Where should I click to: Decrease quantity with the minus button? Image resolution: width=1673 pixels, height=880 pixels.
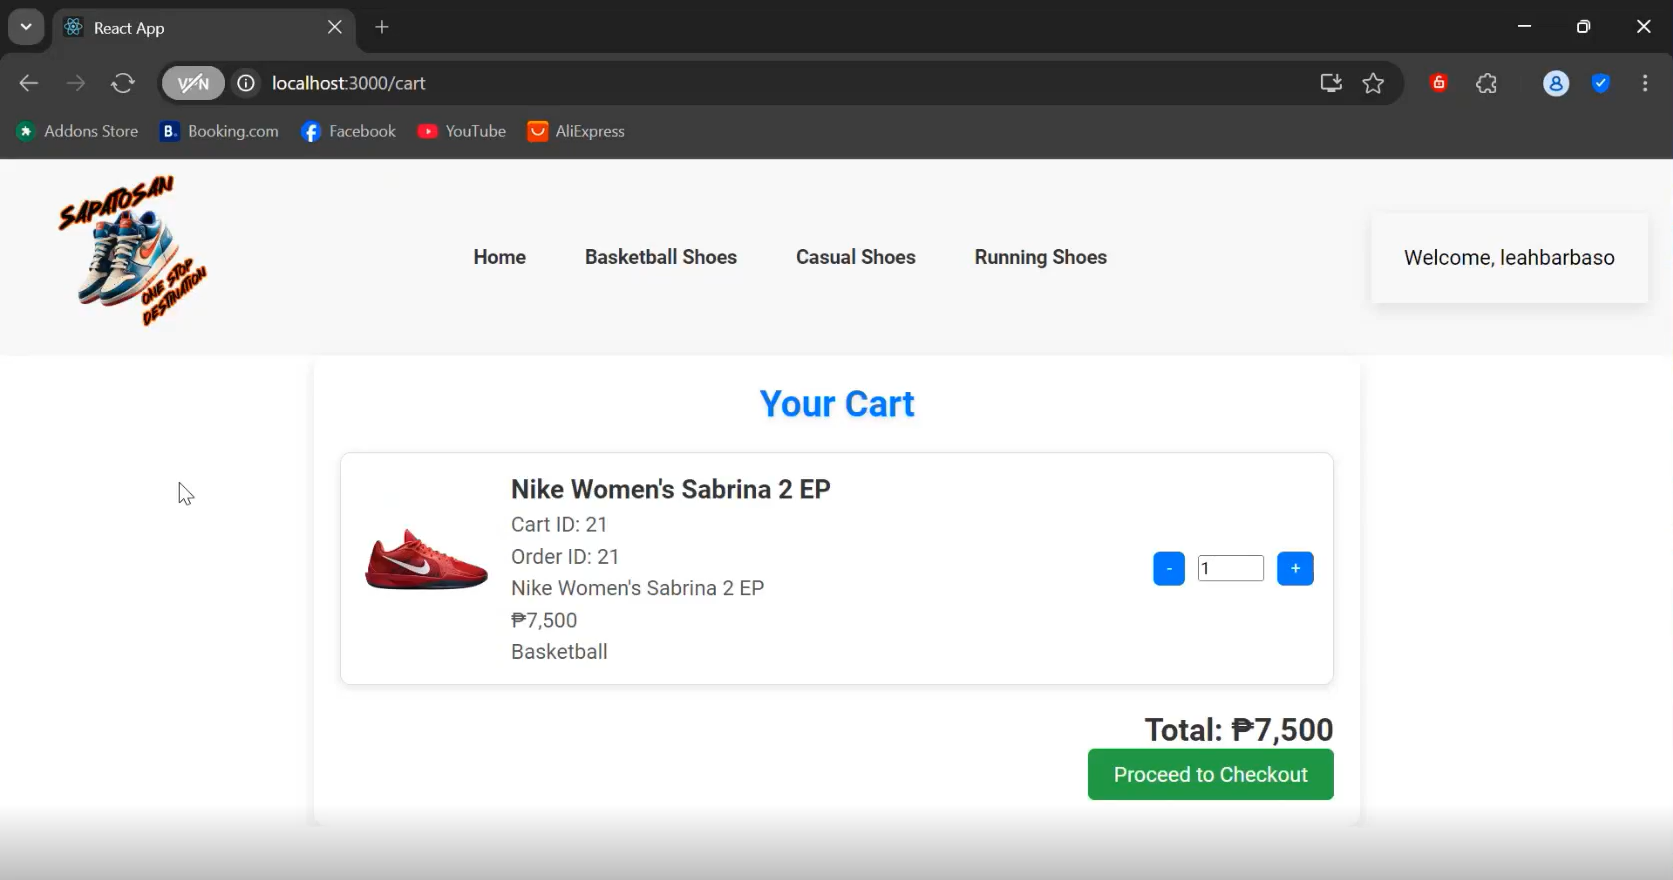tap(1169, 568)
